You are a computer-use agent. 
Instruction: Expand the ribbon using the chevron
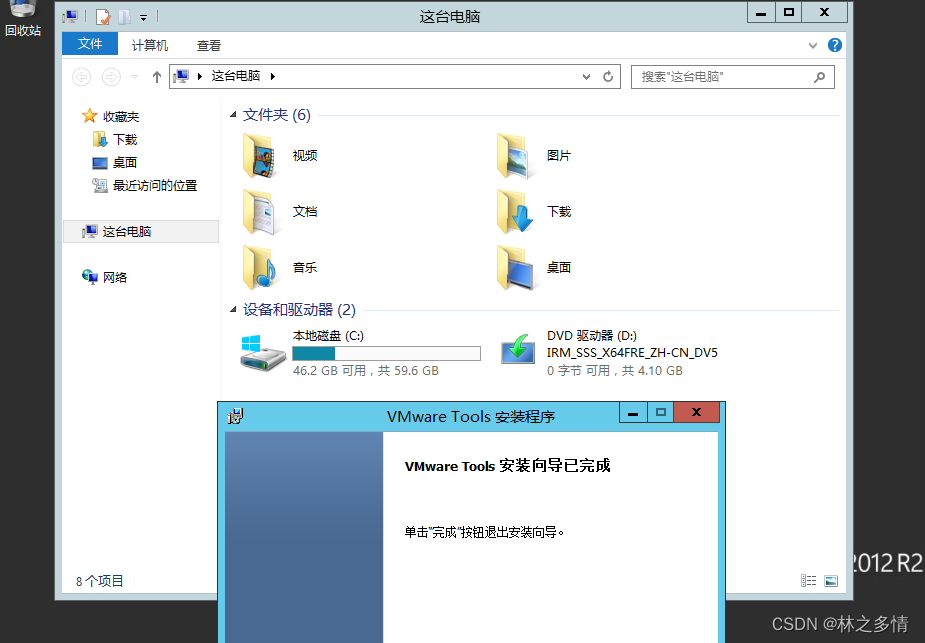(x=813, y=45)
